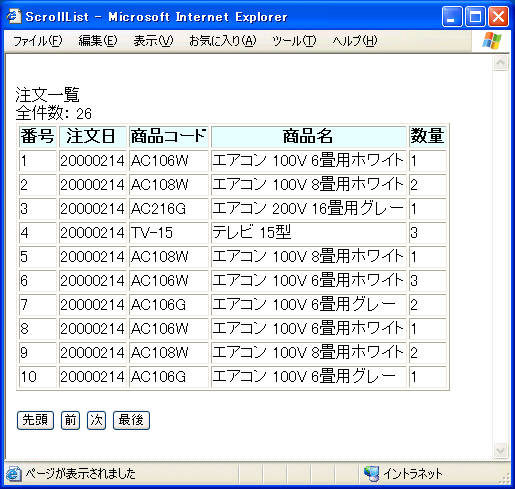Click the scrollbar down arrow
Image resolution: width=515 pixels, height=489 pixels.
501,451
